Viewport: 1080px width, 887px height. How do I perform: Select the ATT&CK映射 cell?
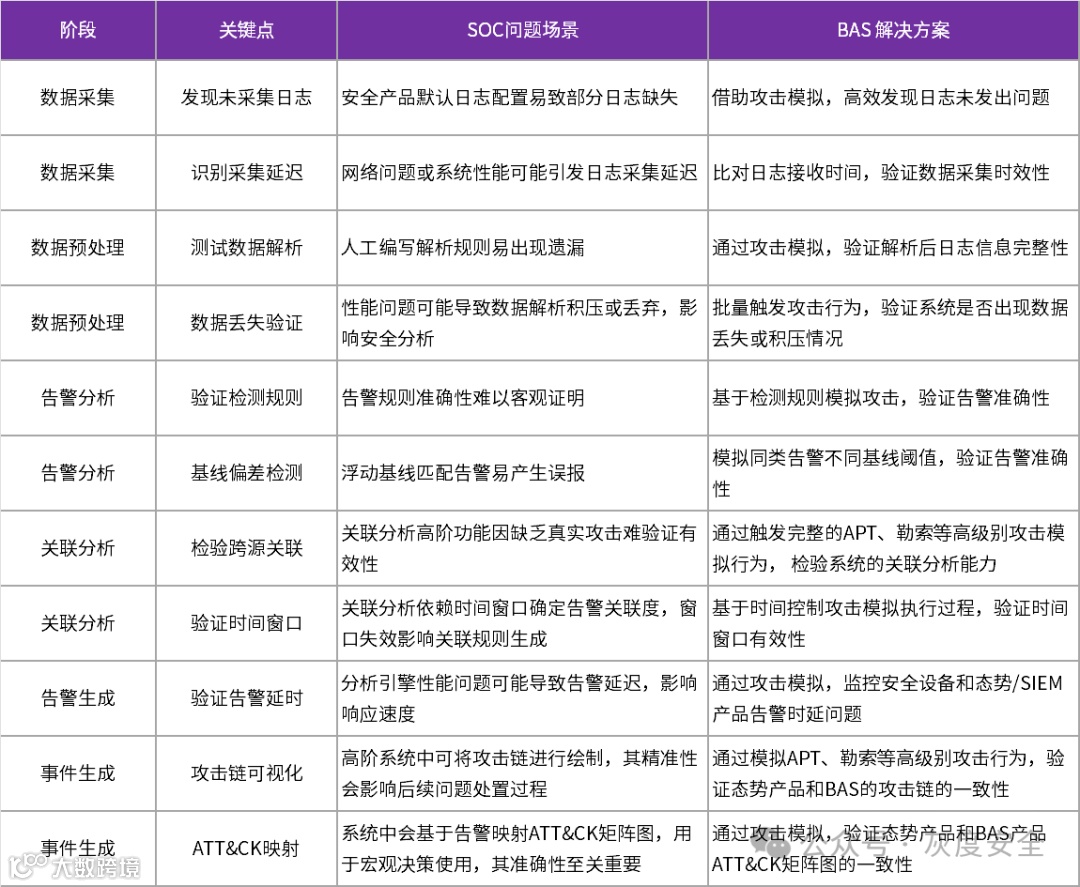[x=247, y=848]
